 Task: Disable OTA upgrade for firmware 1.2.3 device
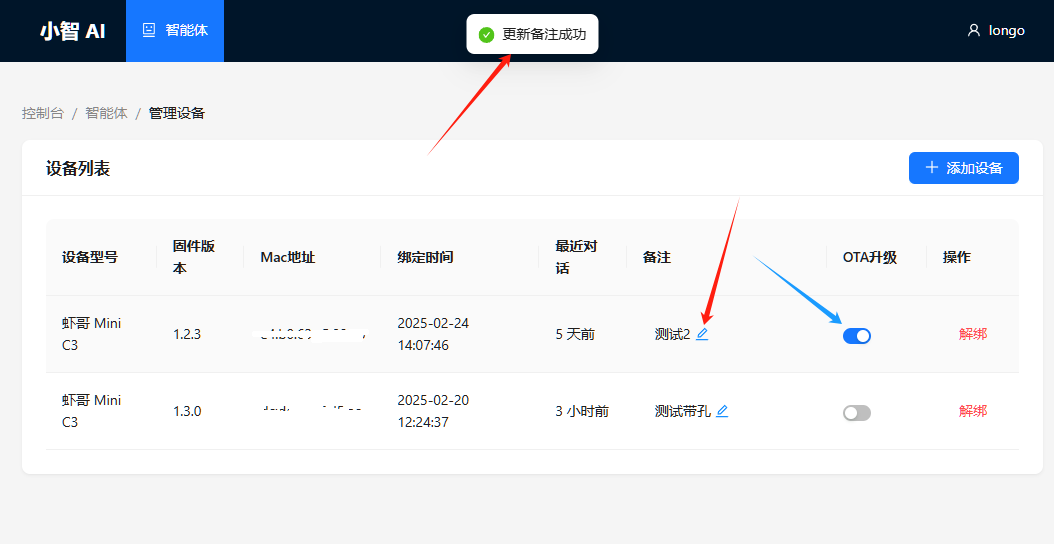point(857,336)
